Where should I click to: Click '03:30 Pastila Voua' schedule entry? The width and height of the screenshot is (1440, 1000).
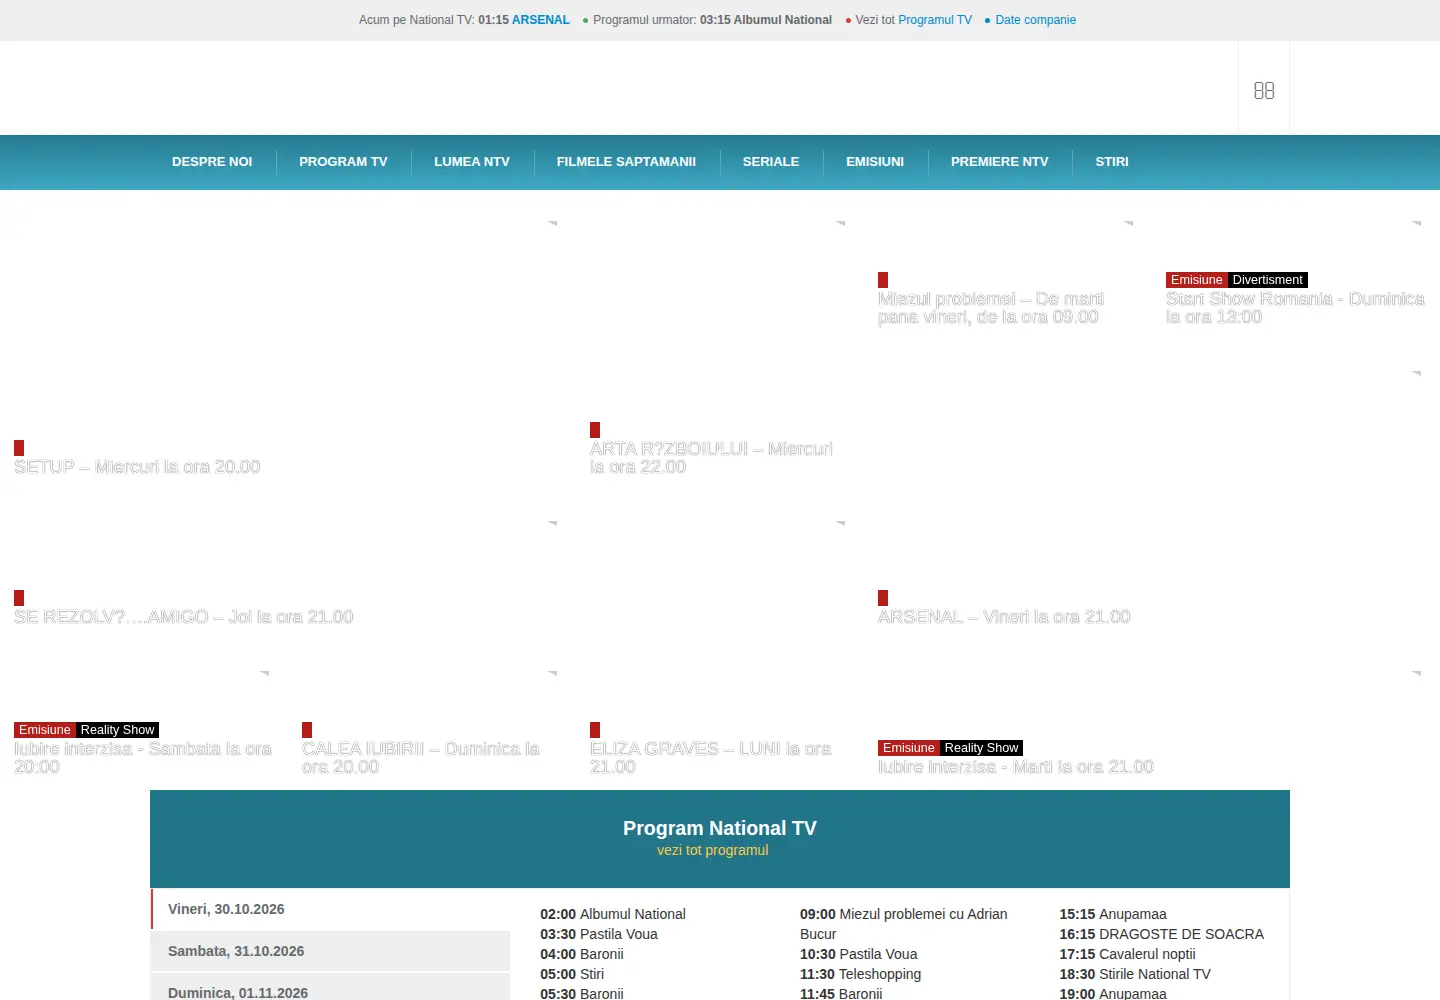pyautogui.click(x=599, y=934)
